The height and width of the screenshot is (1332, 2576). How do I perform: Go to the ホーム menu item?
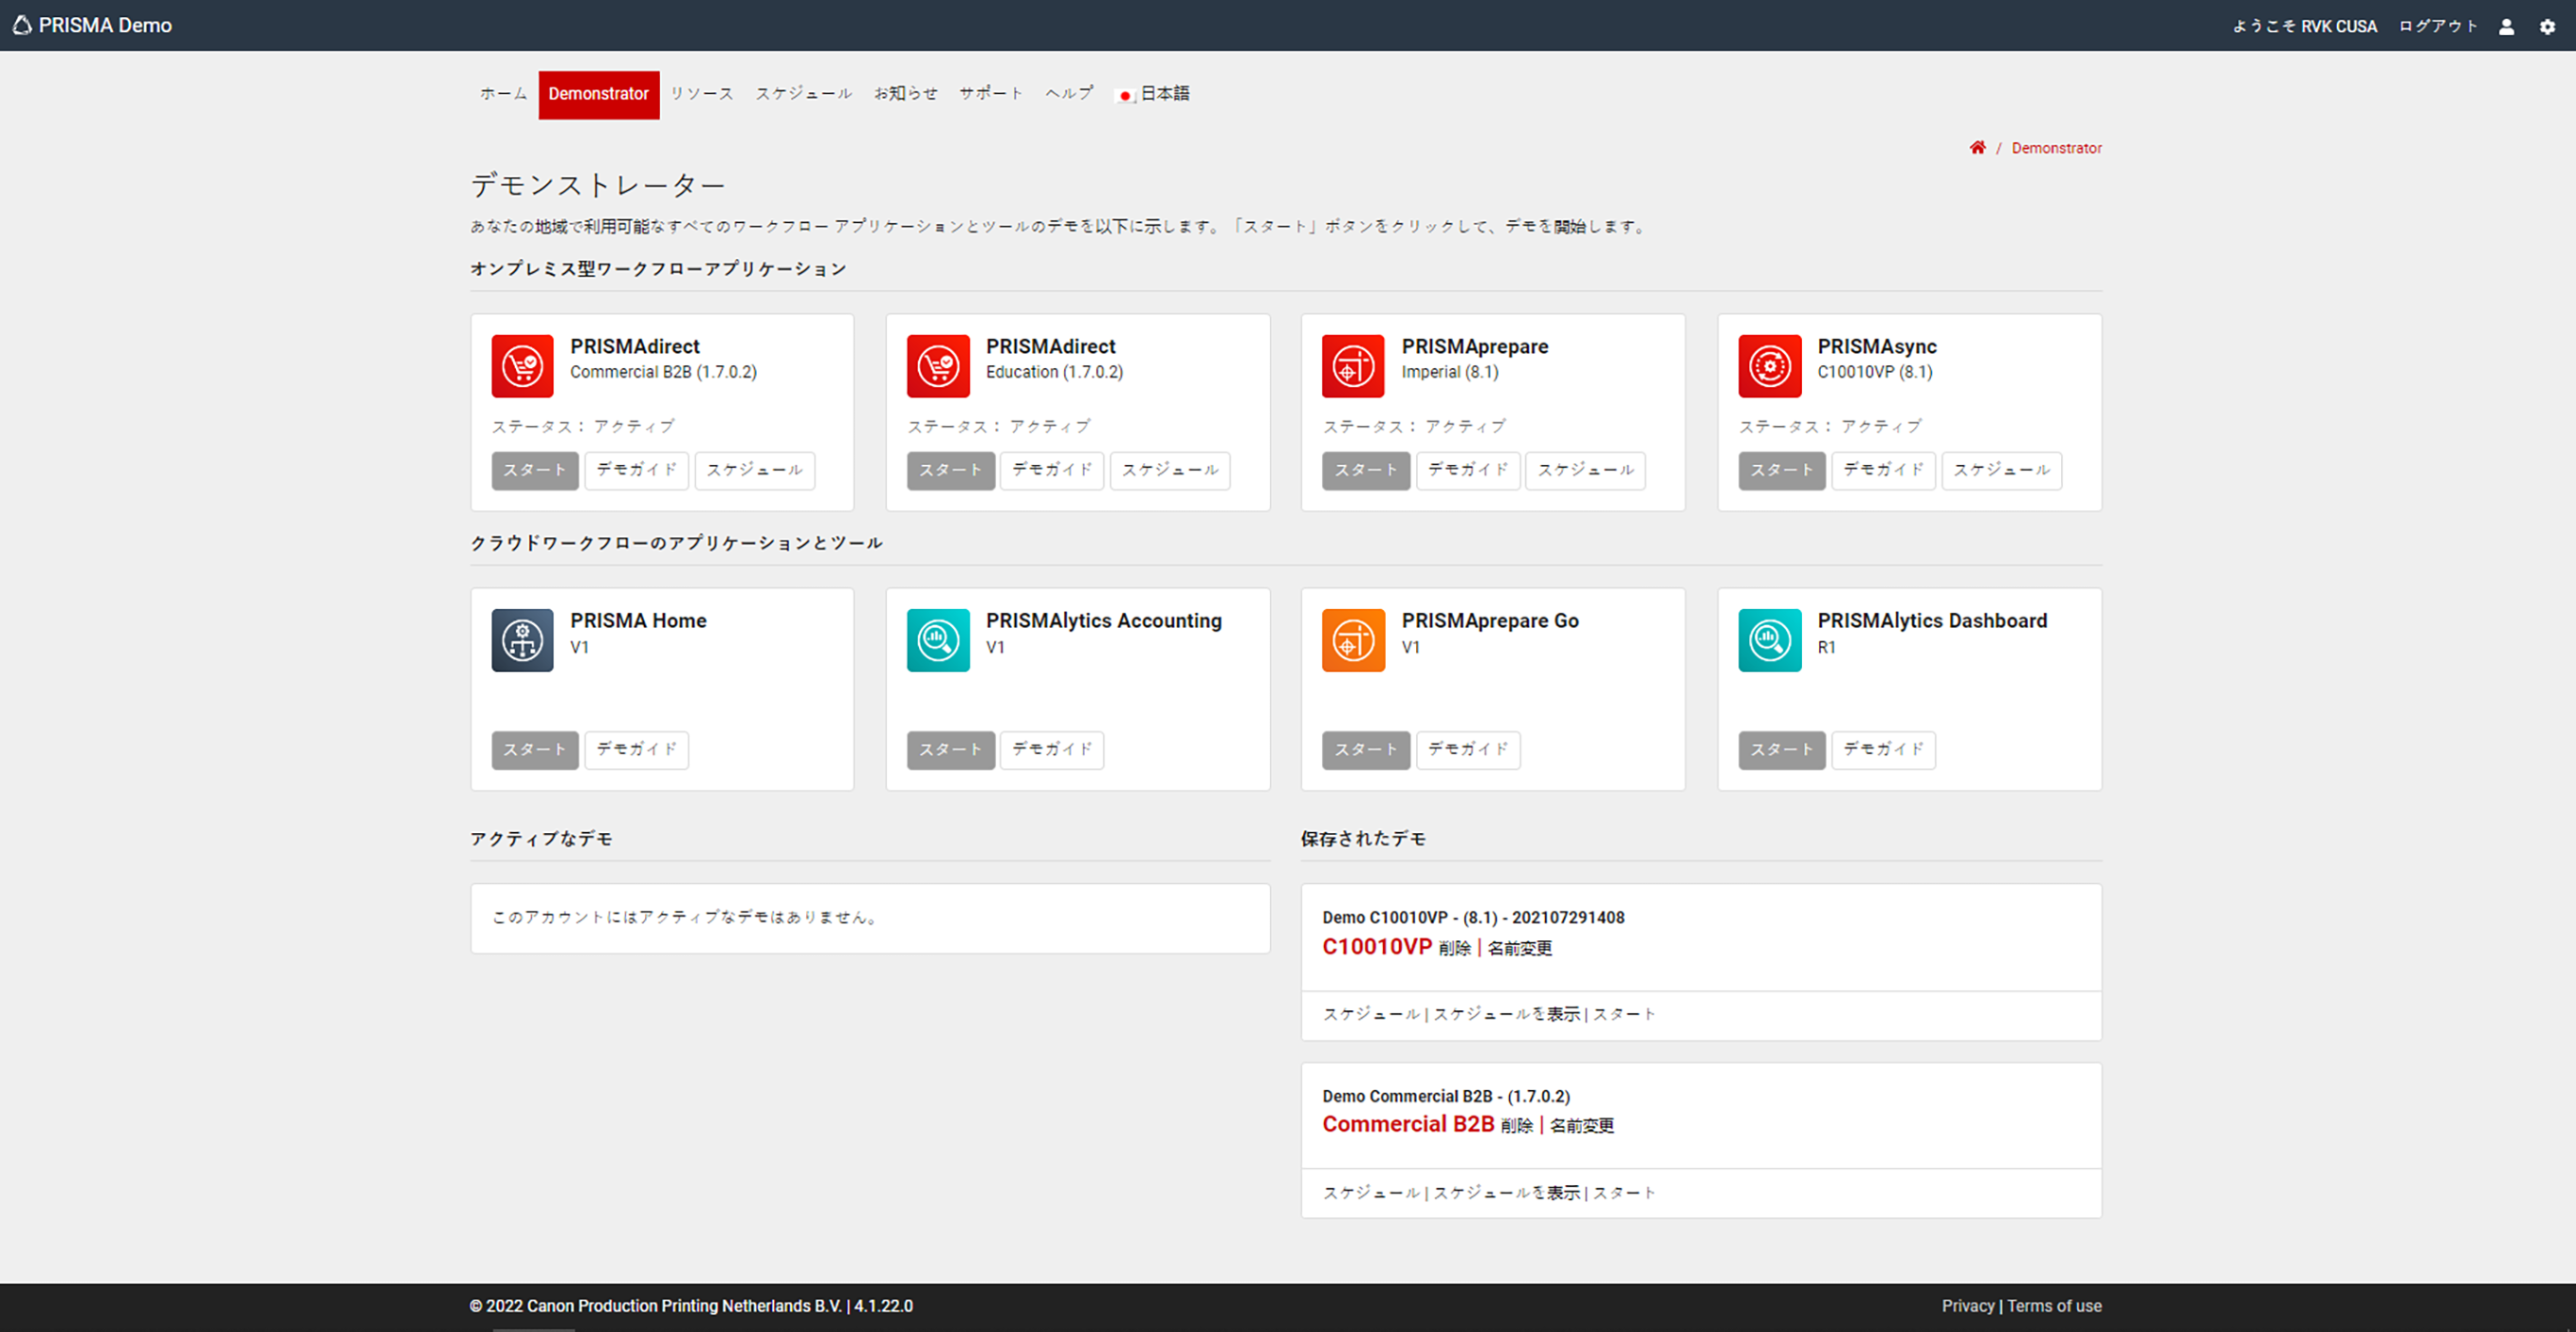pyautogui.click(x=503, y=94)
